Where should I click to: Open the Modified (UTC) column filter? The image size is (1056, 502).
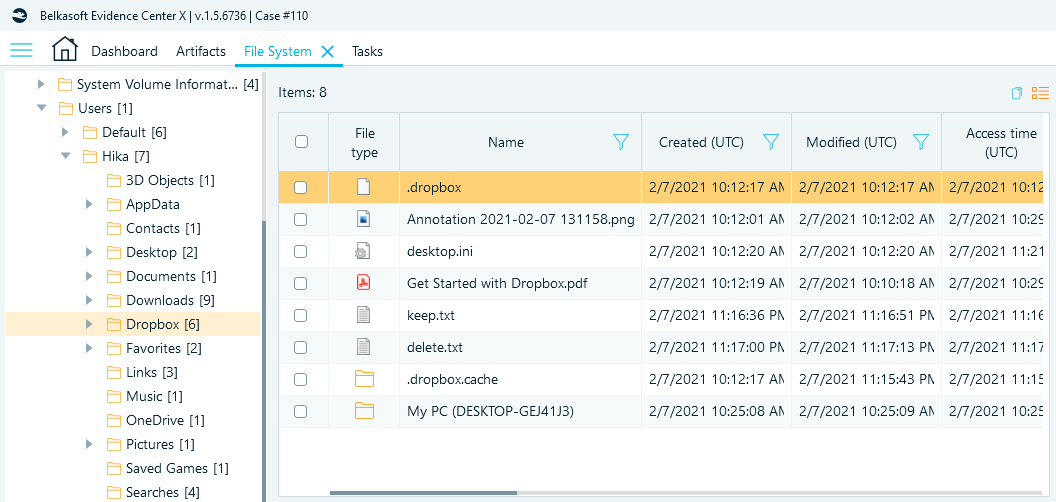(921, 142)
